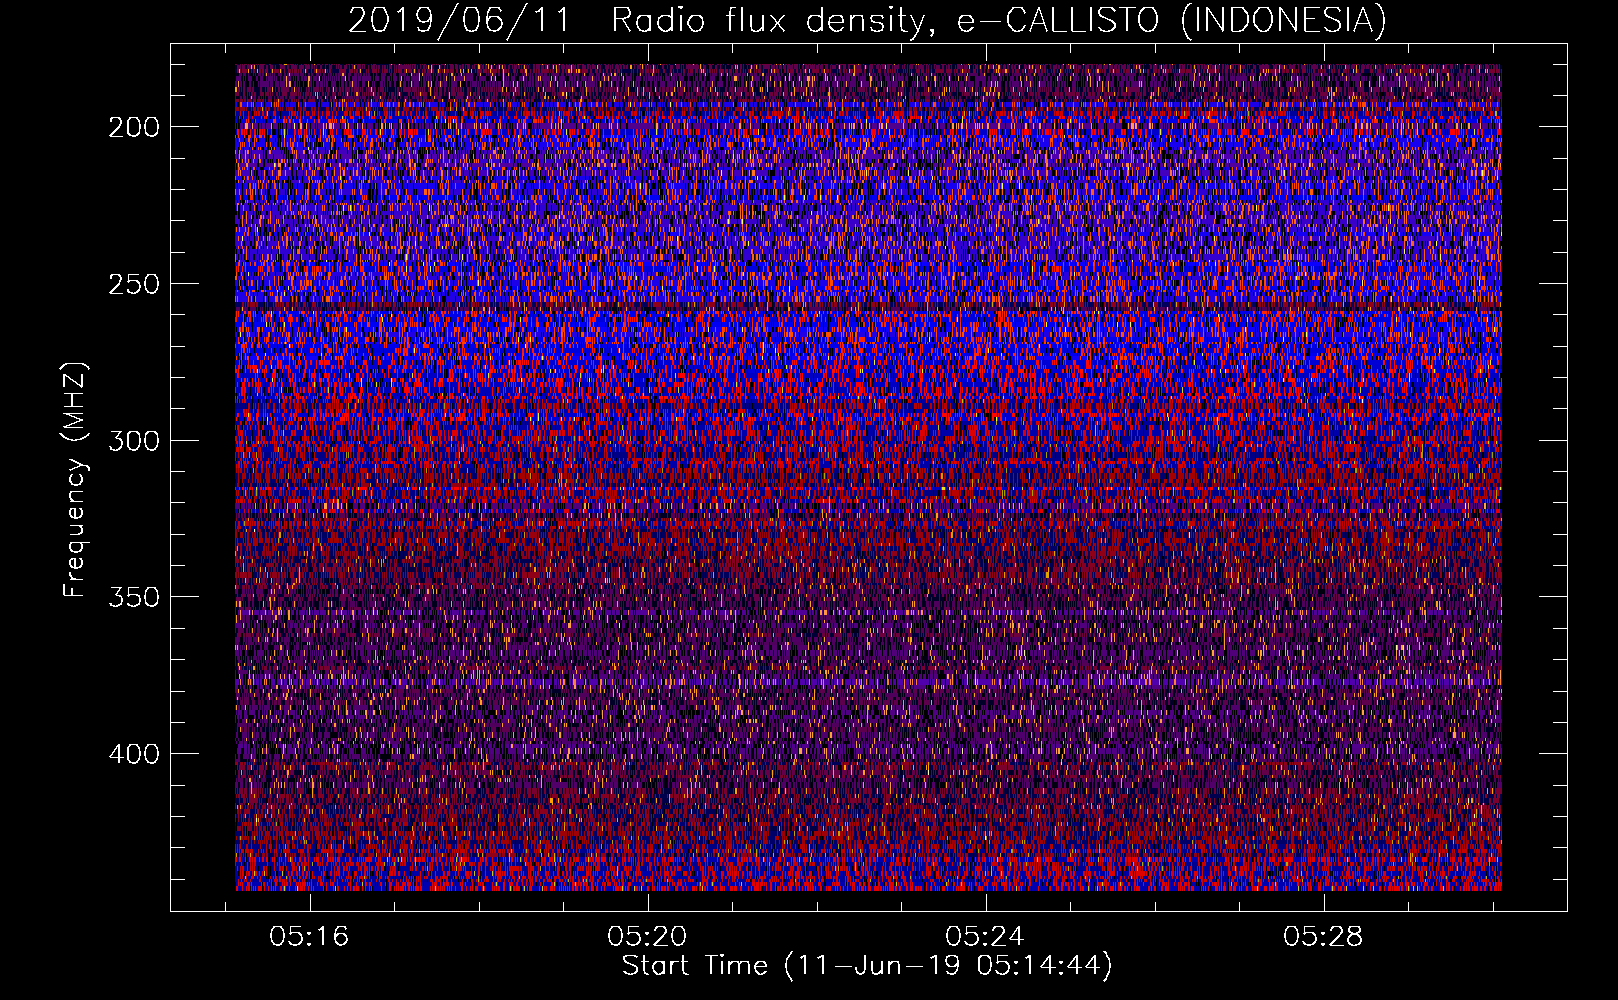The width and height of the screenshot is (1618, 1000).
Task: Click the plot title with e-CALLISTO (INDONESIA)
Action: pyautogui.click(x=867, y=20)
